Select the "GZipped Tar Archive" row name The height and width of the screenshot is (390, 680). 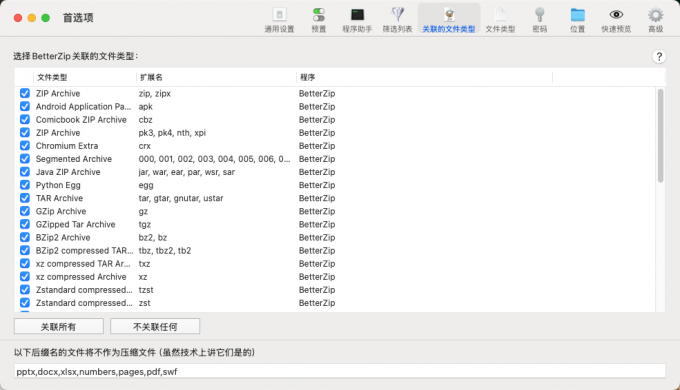pos(75,224)
